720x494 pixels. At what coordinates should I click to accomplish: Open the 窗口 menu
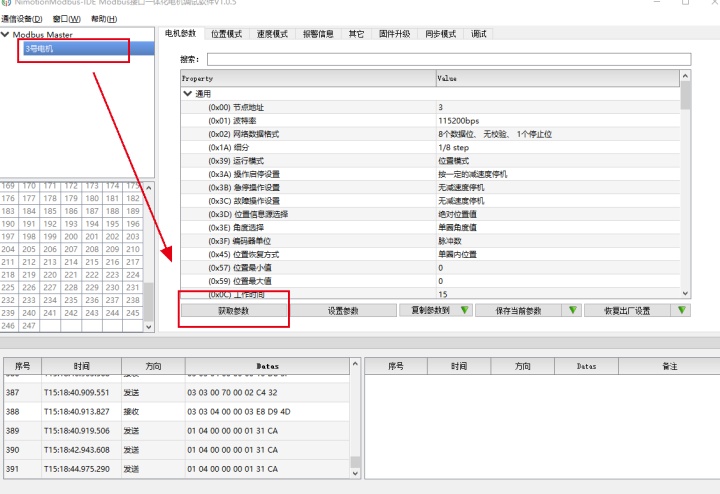click(66, 18)
